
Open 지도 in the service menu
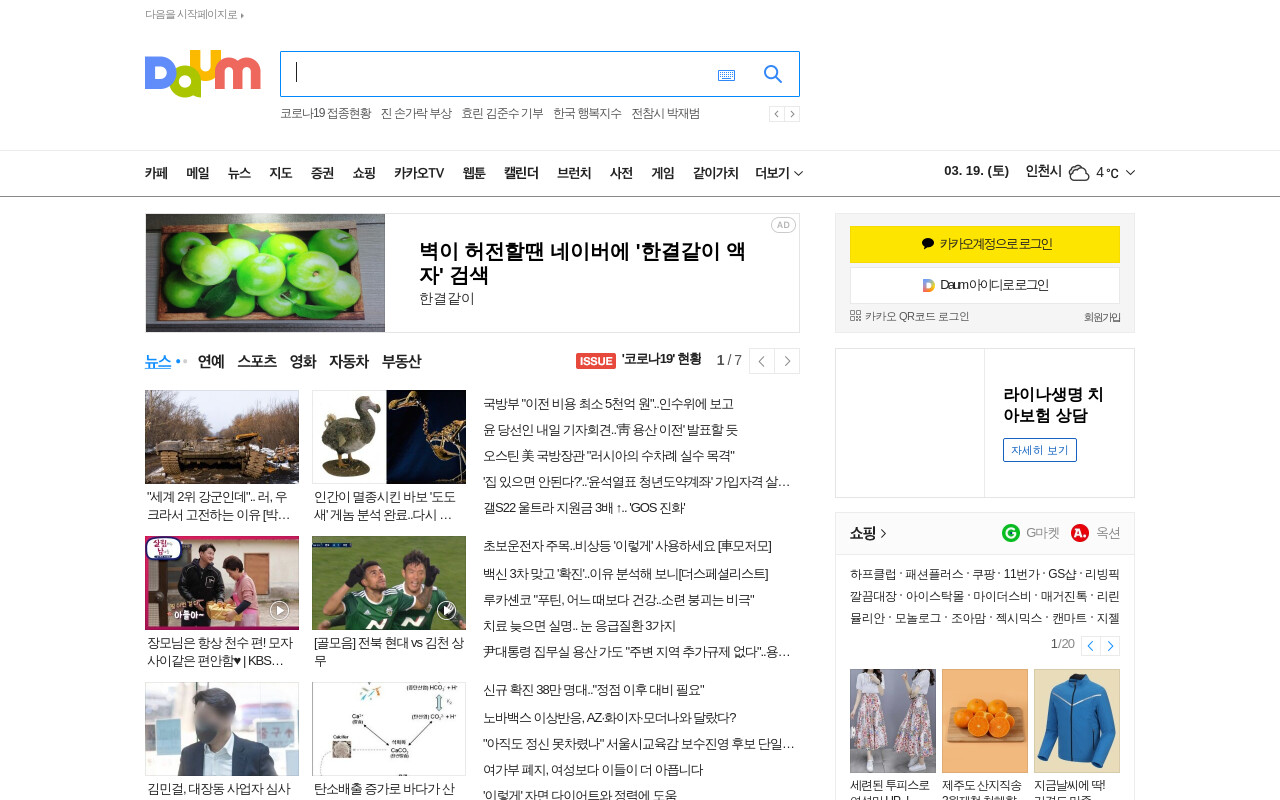coord(281,173)
